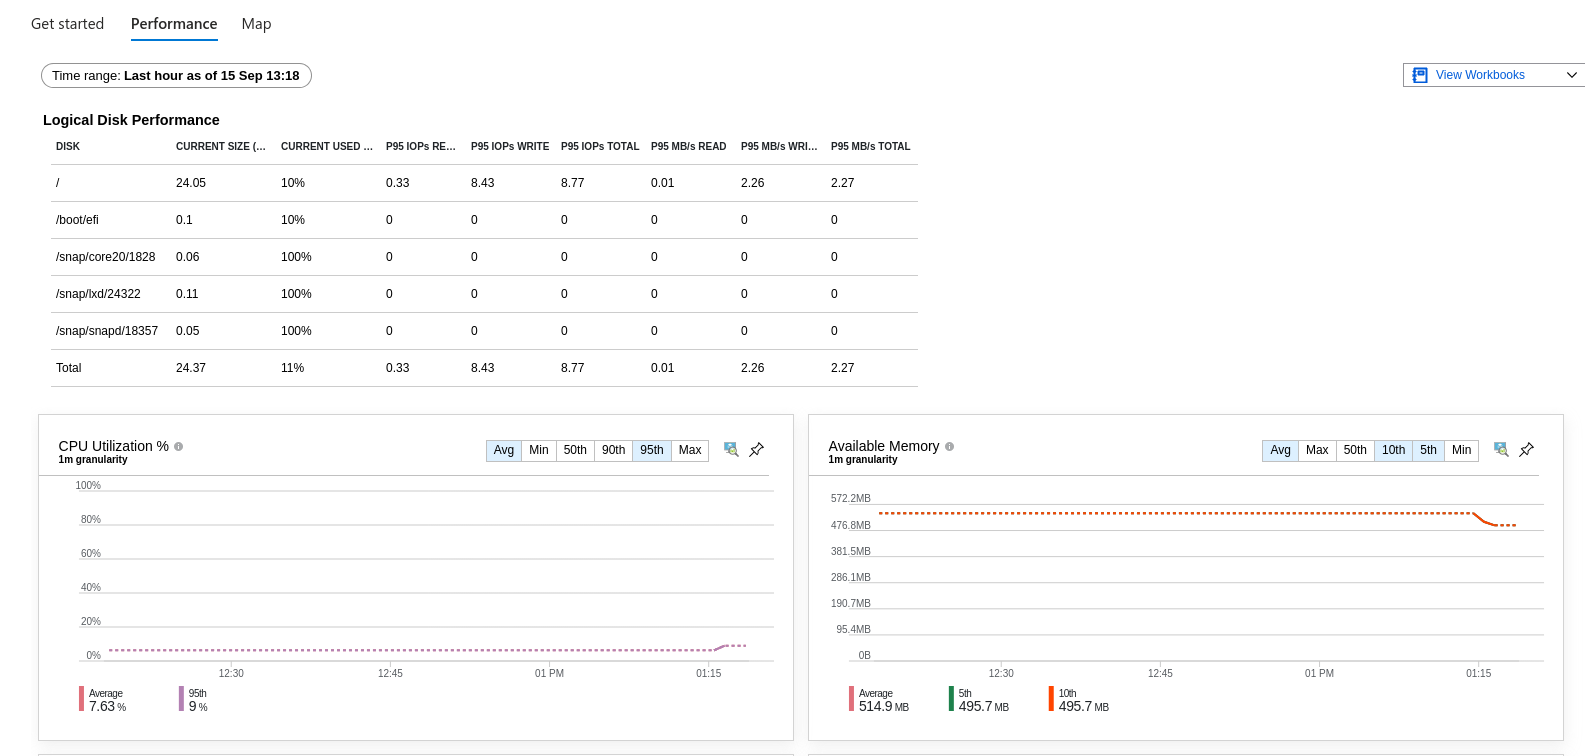This screenshot has width=1585, height=756.
Task: Toggle Avg series on CPU Utilization chart
Action: click(x=504, y=451)
